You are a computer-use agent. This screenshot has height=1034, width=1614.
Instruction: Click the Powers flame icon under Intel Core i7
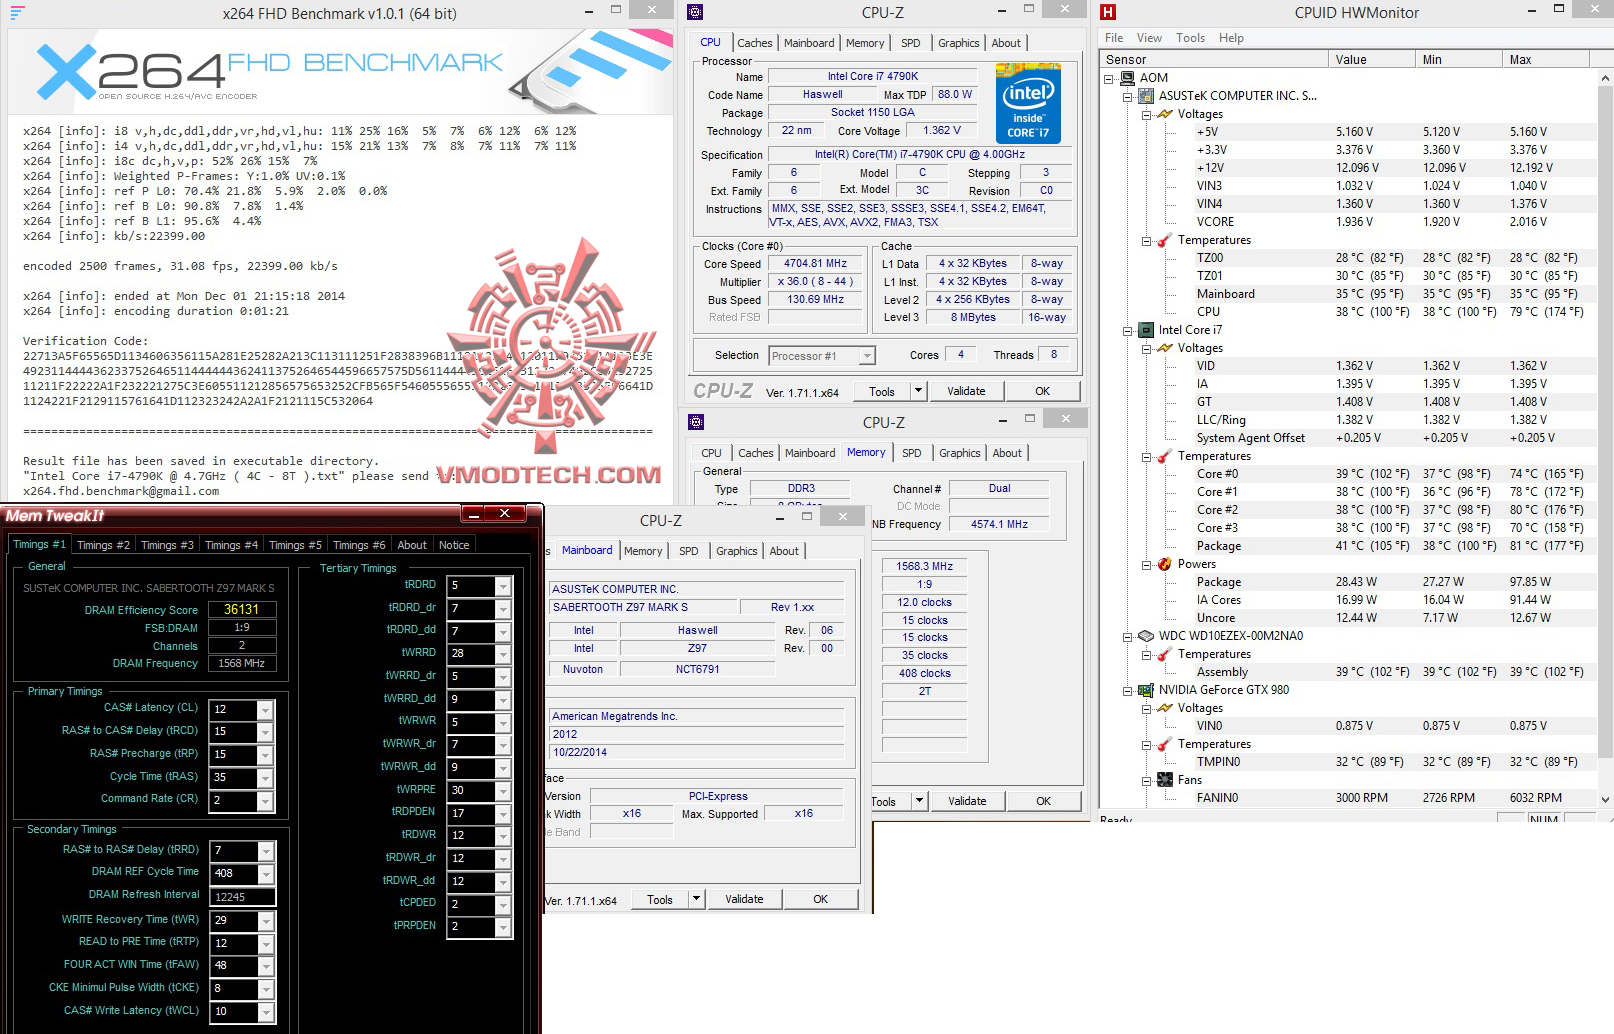click(x=1164, y=564)
